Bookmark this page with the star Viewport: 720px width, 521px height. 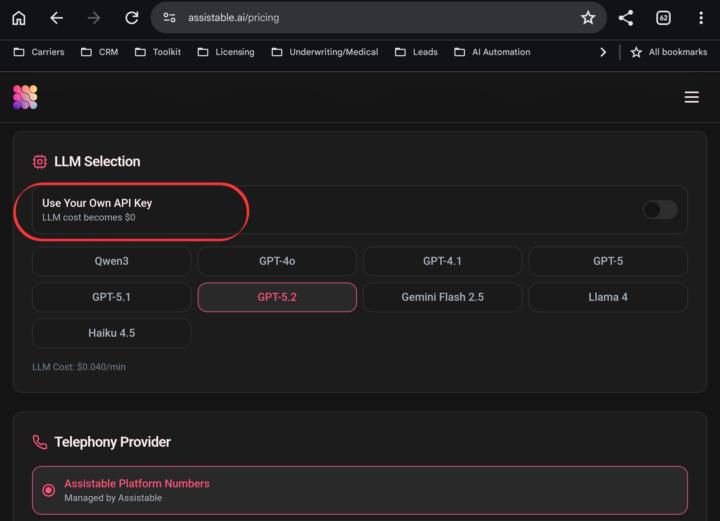point(588,18)
